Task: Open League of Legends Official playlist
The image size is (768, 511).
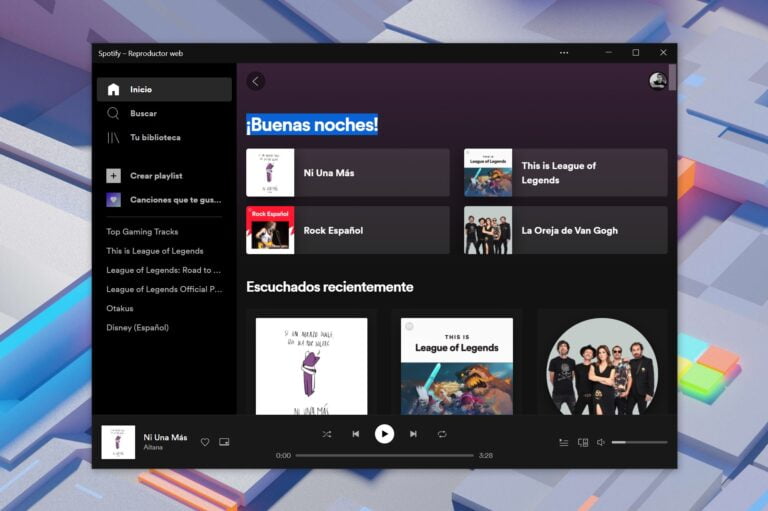Action: 164,289
